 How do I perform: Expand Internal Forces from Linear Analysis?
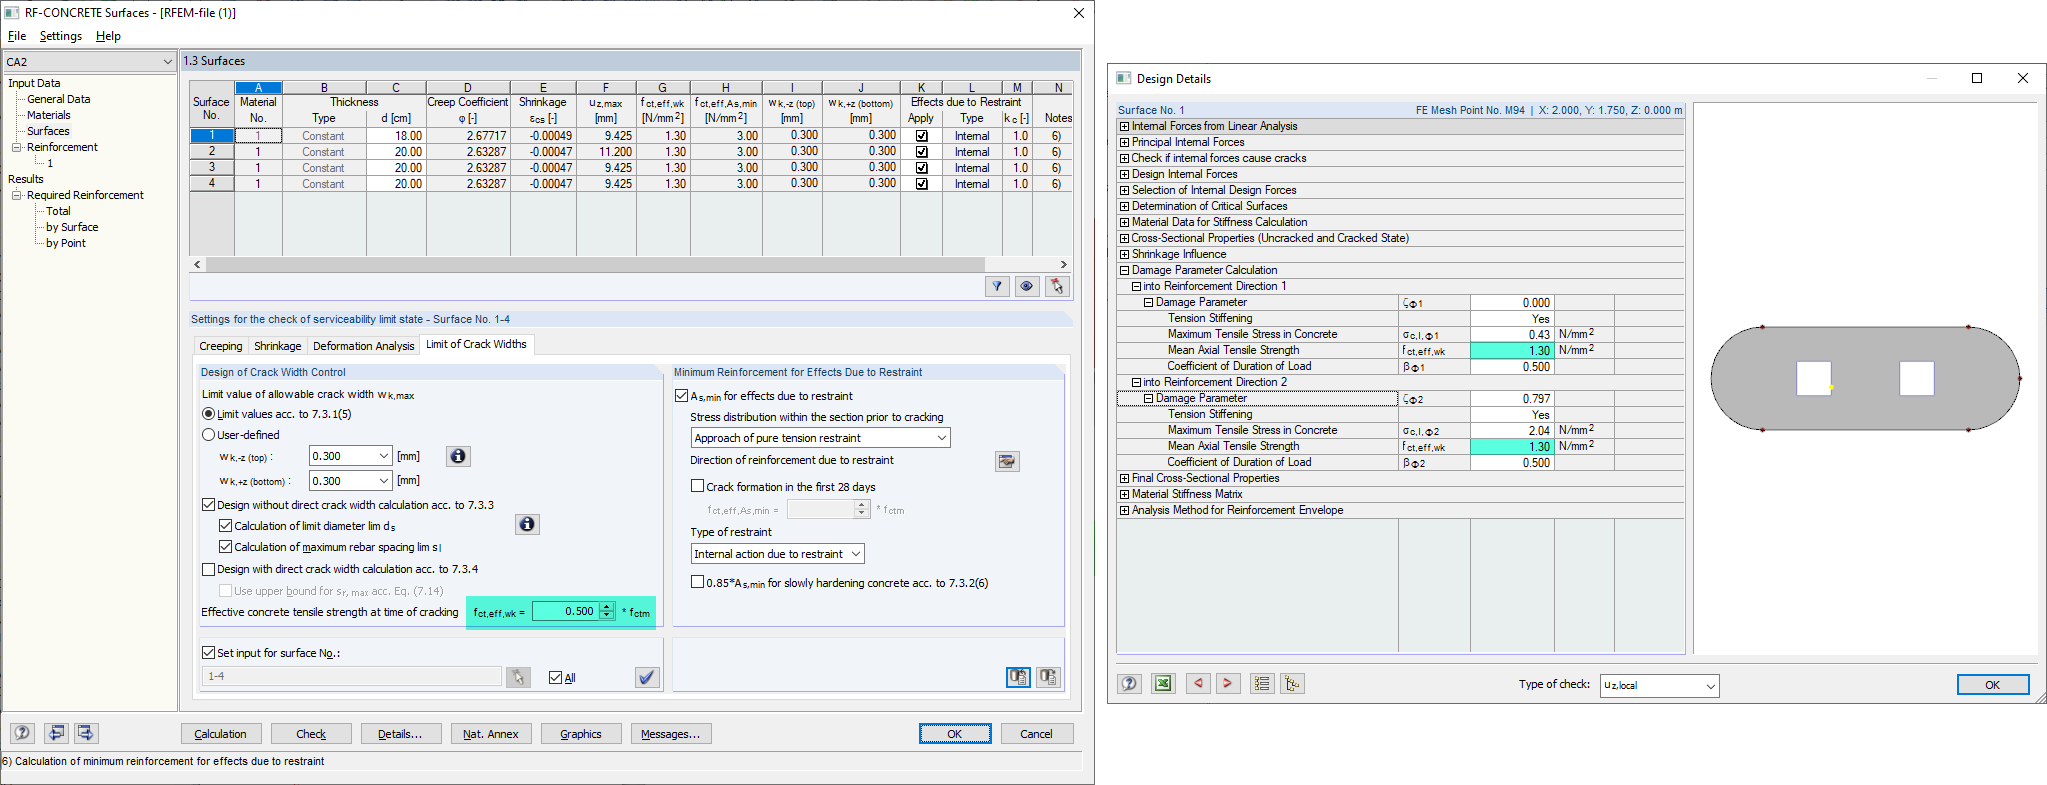click(x=1124, y=126)
